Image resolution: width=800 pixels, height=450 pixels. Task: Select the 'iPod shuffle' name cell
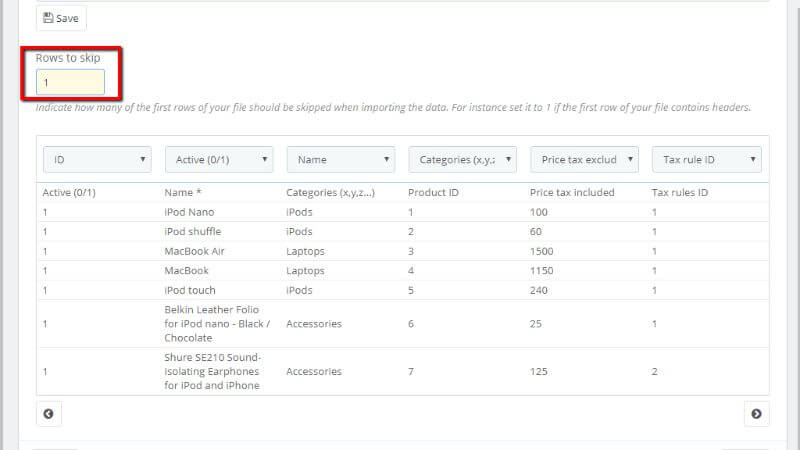coord(193,232)
